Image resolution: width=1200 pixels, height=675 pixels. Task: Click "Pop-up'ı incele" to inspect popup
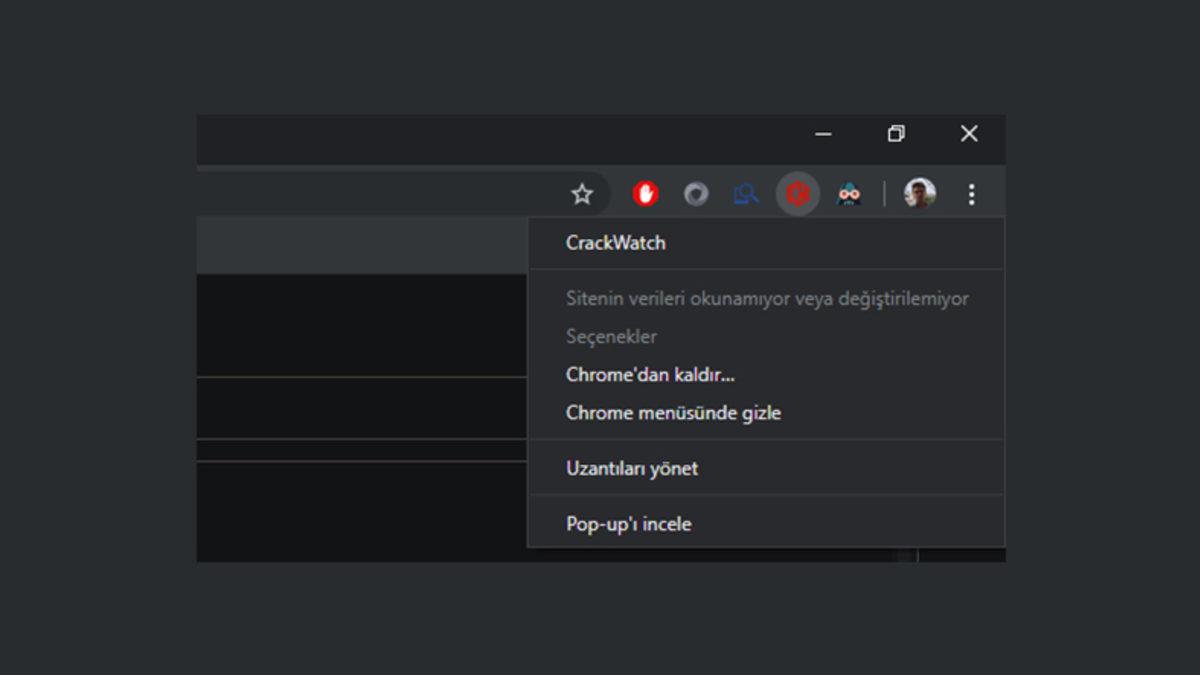[628, 524]
